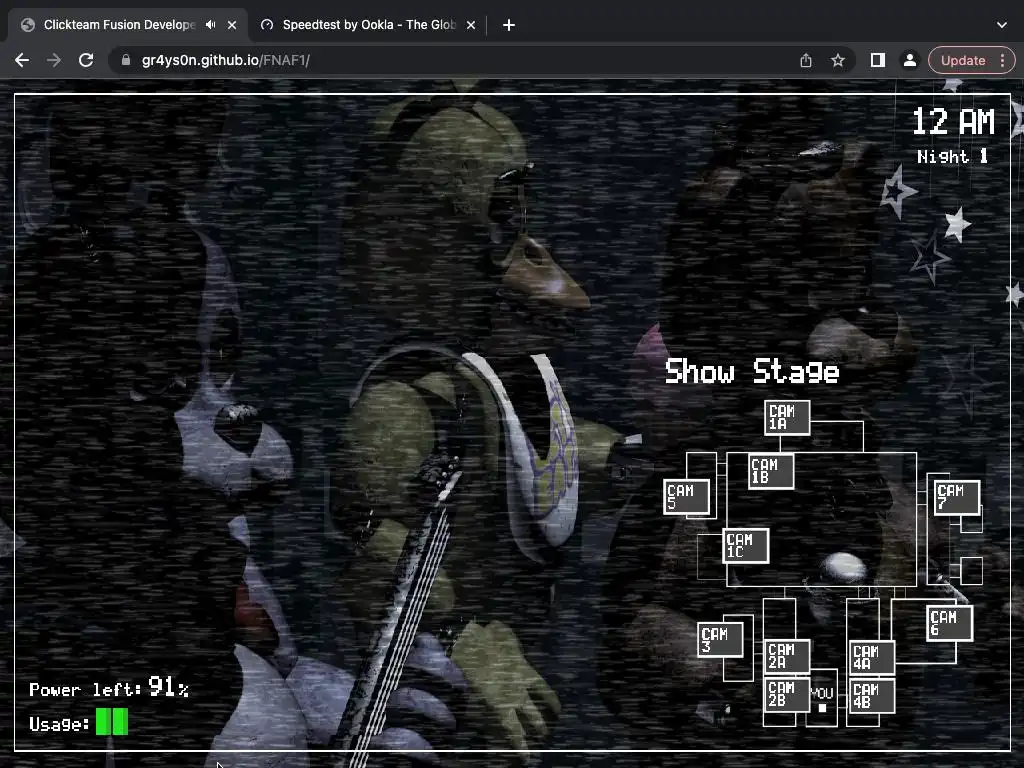Image resolution: width=1024 pixels, height=768 pixels.
Task: View CAM 4A east hall camera
Action: pos(872,657)
